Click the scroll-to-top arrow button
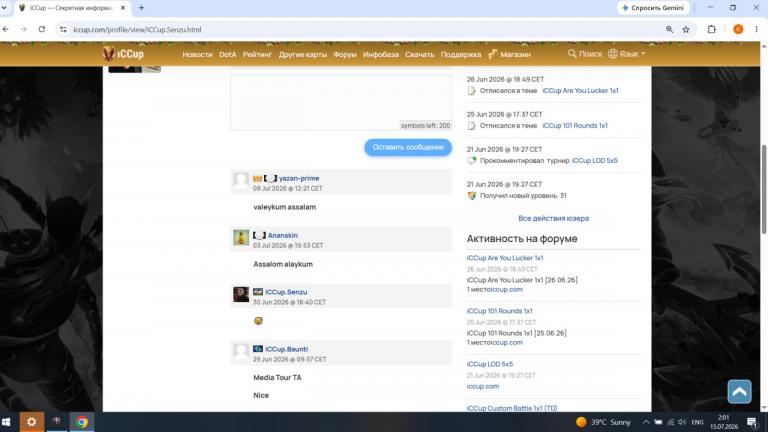 click(739, 392)
